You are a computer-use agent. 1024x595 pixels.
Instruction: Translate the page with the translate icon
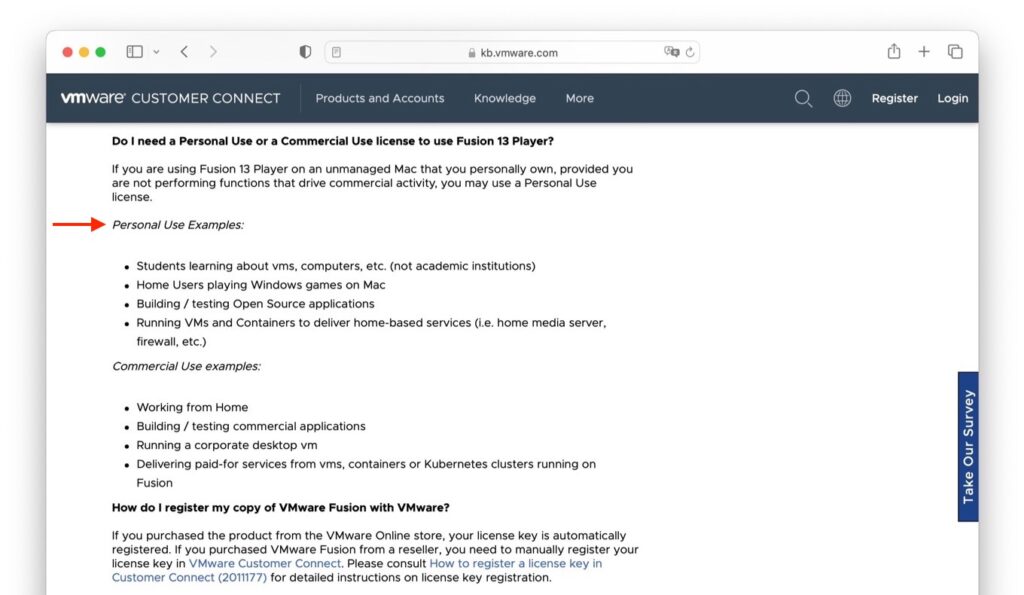point(671,52)
